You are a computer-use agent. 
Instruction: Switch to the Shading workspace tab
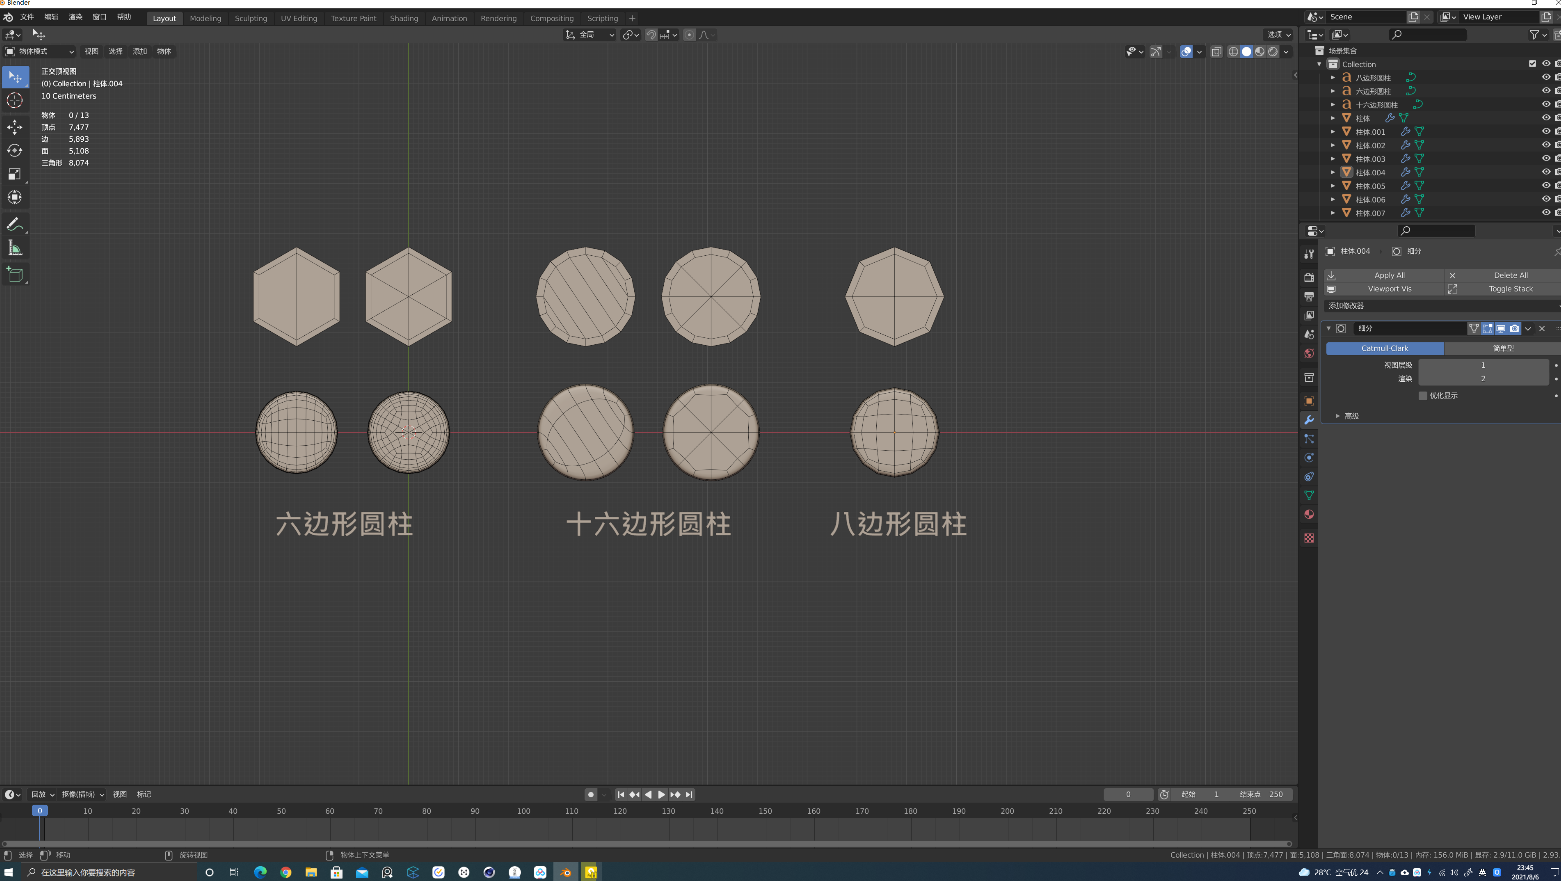404,18
